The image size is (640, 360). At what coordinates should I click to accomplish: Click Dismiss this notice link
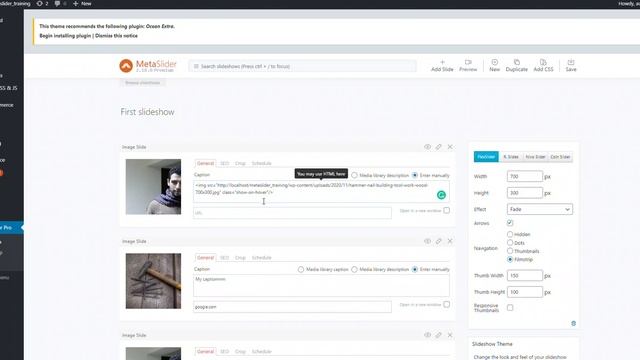116,36
